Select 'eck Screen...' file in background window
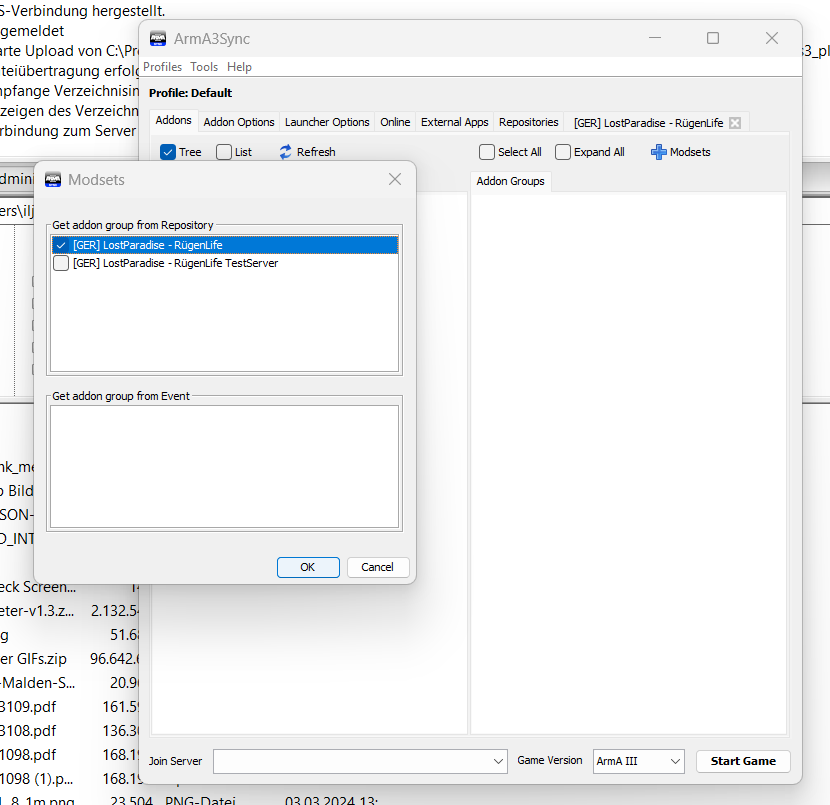 [38, 587]
